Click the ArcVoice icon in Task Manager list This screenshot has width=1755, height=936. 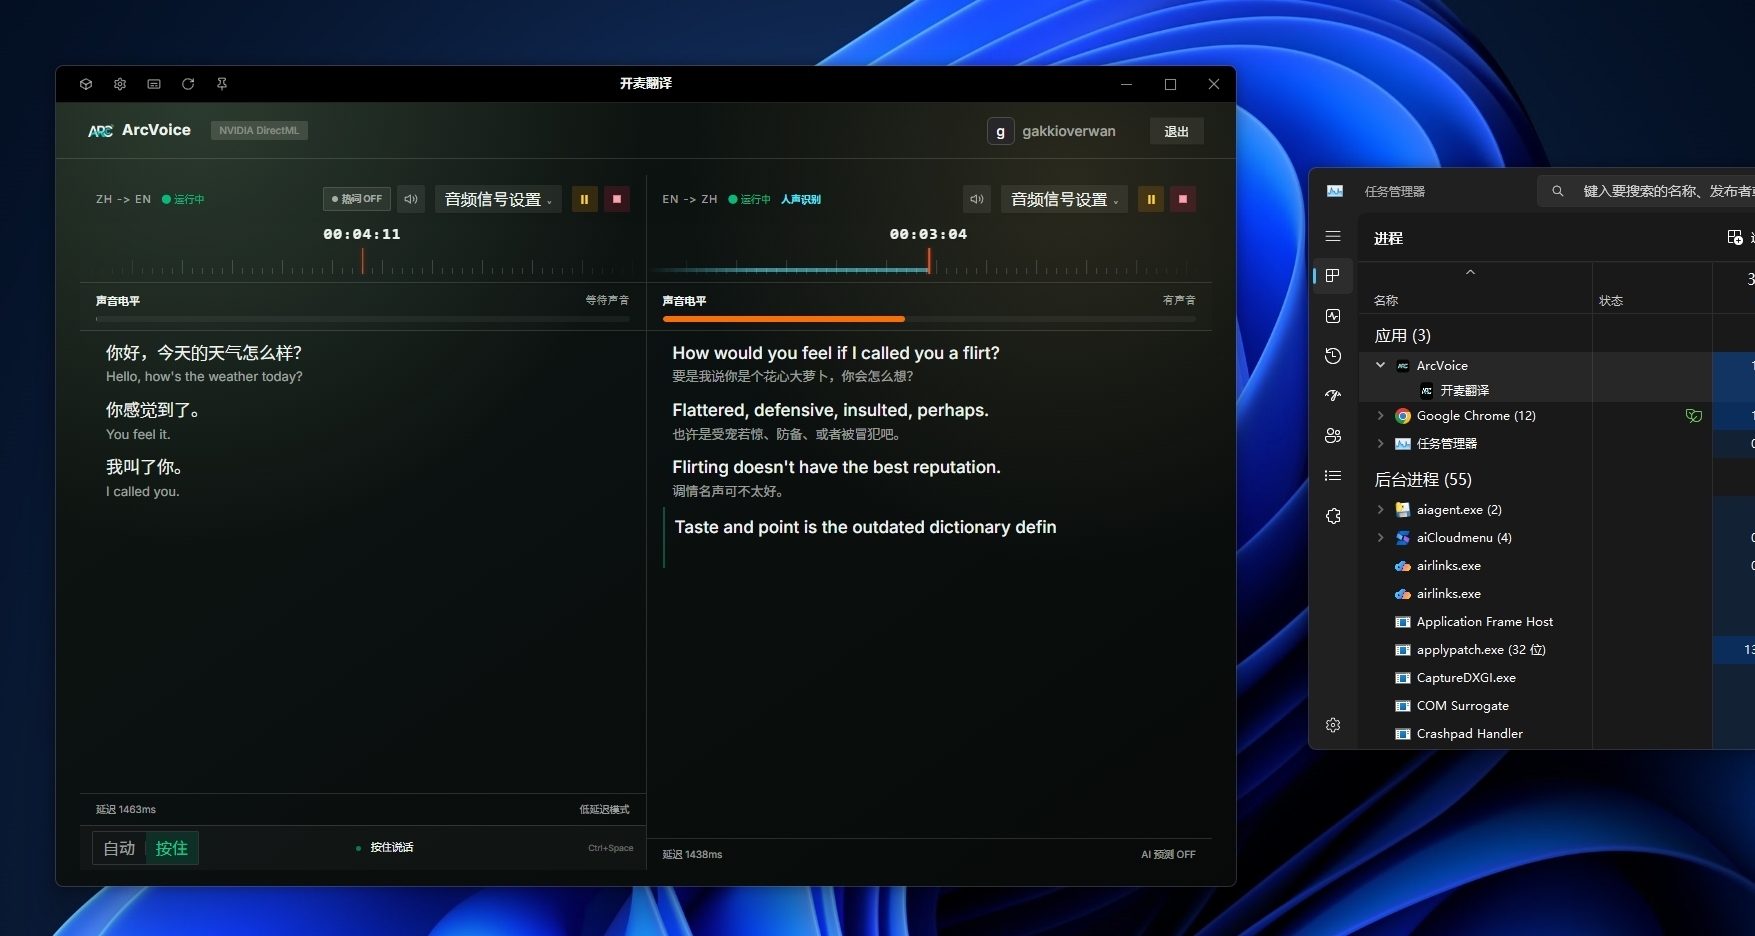click(x=1403, y=366)
